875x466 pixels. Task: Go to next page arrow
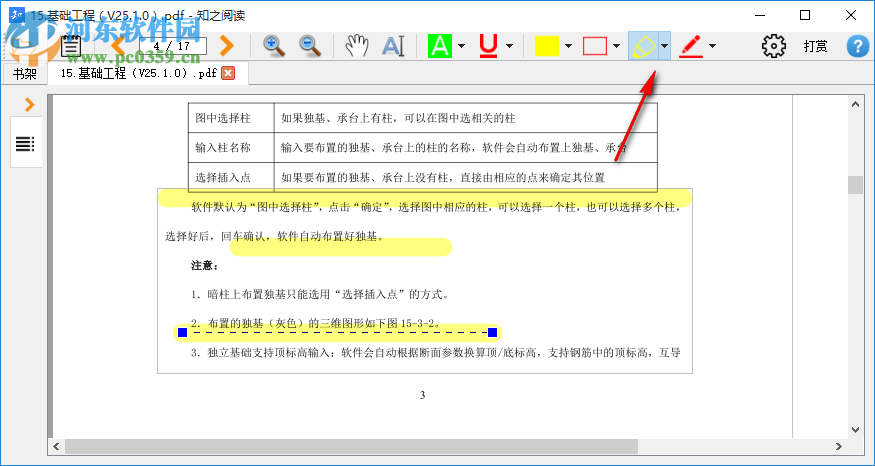click(x=226, y=46)
